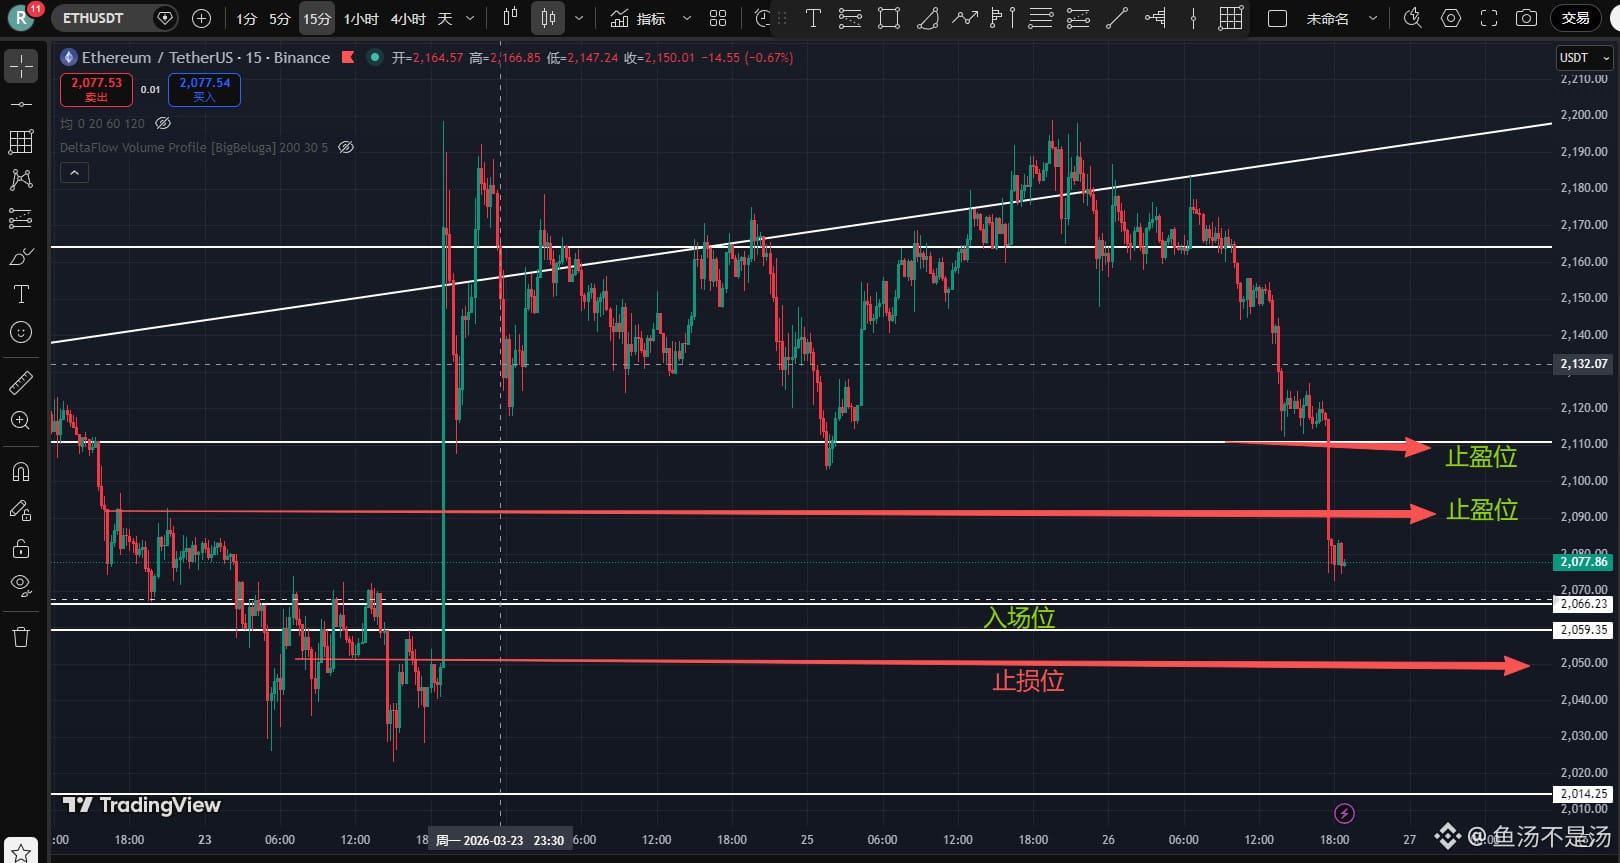Choose the horizontal line drawing tool in sidebar
The width and height of the screenshot is (1620, 863).
pos(21,104)
